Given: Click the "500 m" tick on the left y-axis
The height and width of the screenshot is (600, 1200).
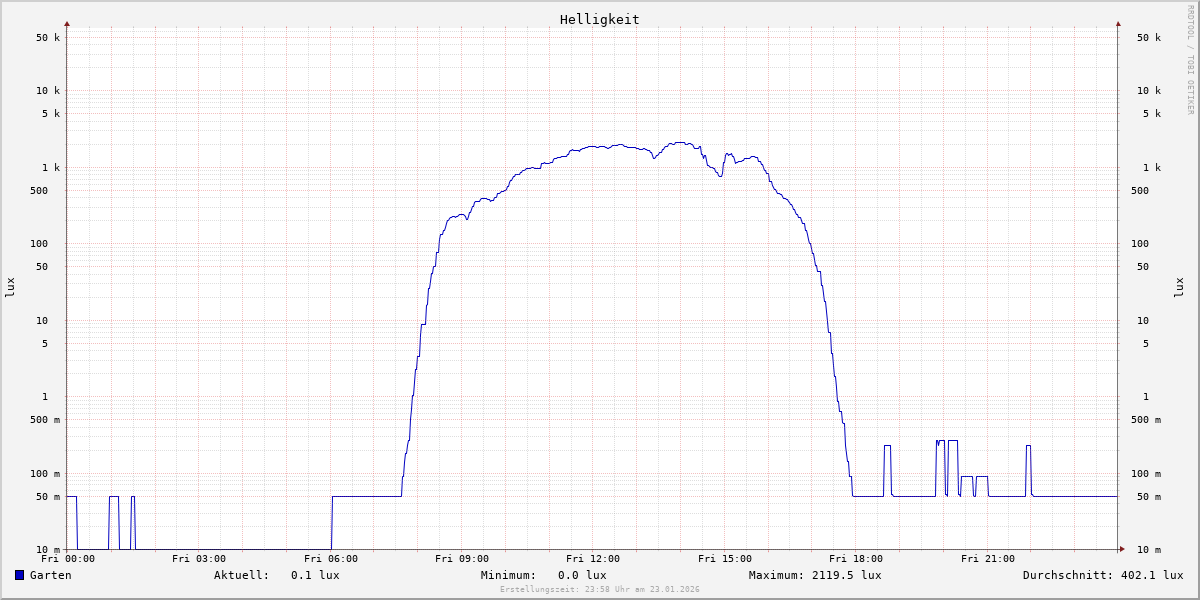Looking at the screenshot, I should coord(45,420).
